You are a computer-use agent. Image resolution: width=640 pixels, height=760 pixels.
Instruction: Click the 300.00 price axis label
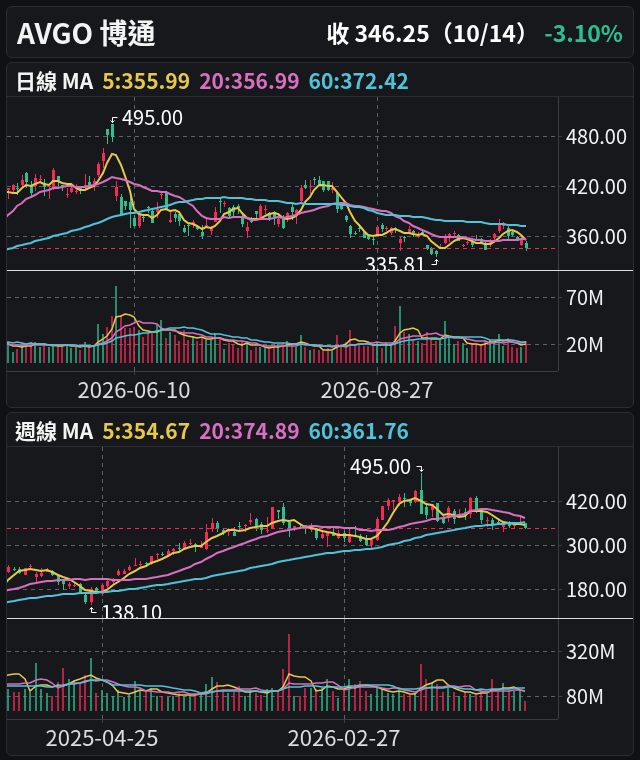596,546
